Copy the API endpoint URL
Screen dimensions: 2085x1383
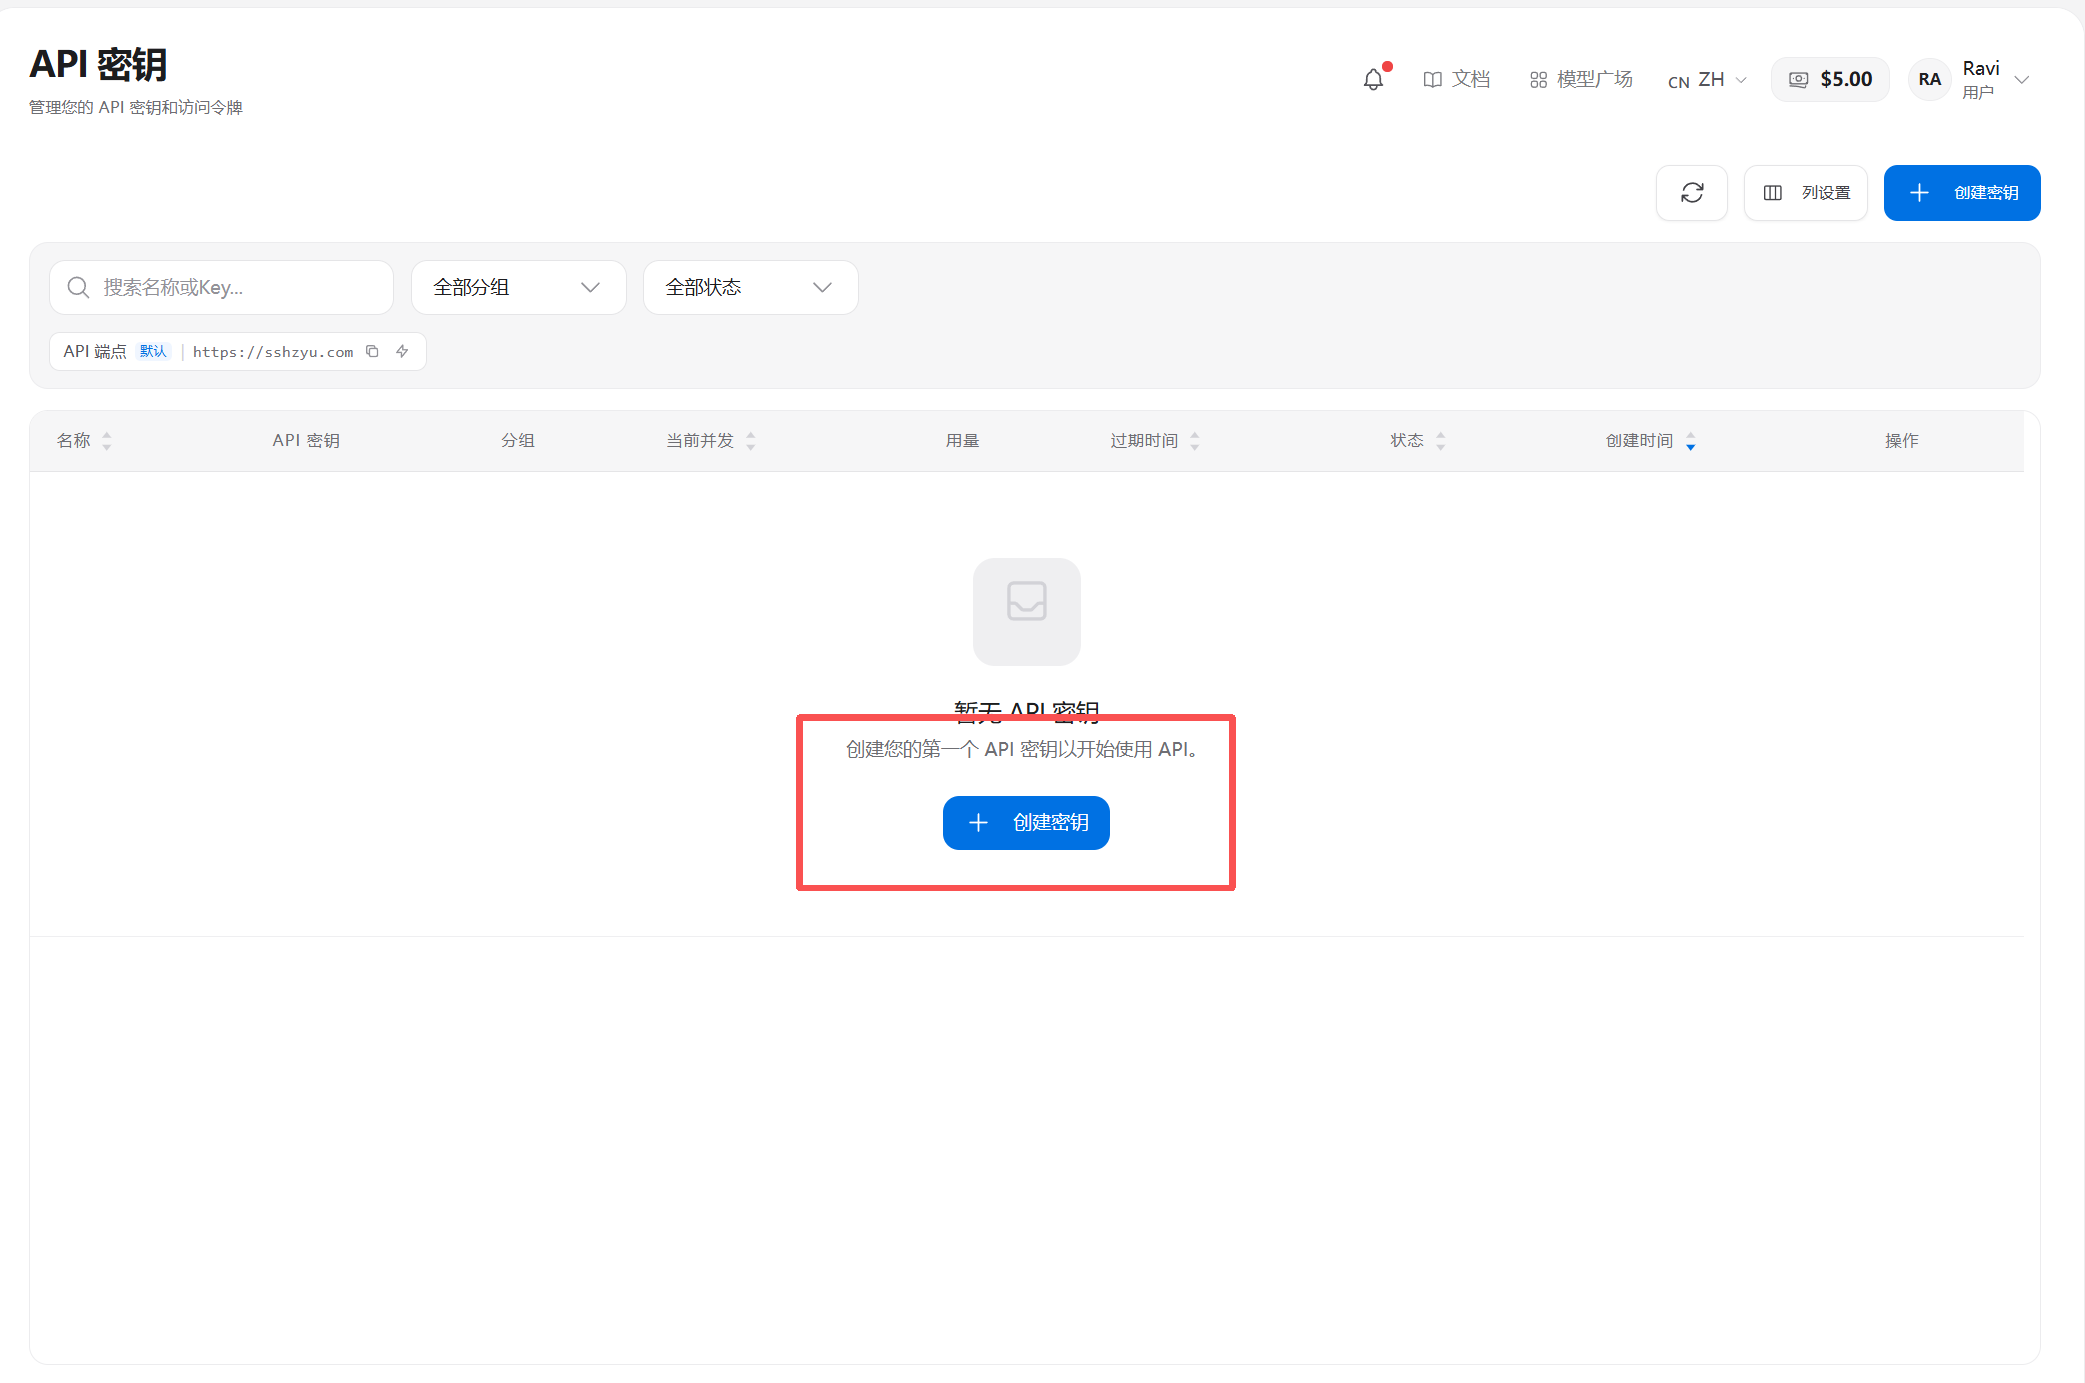372,351
